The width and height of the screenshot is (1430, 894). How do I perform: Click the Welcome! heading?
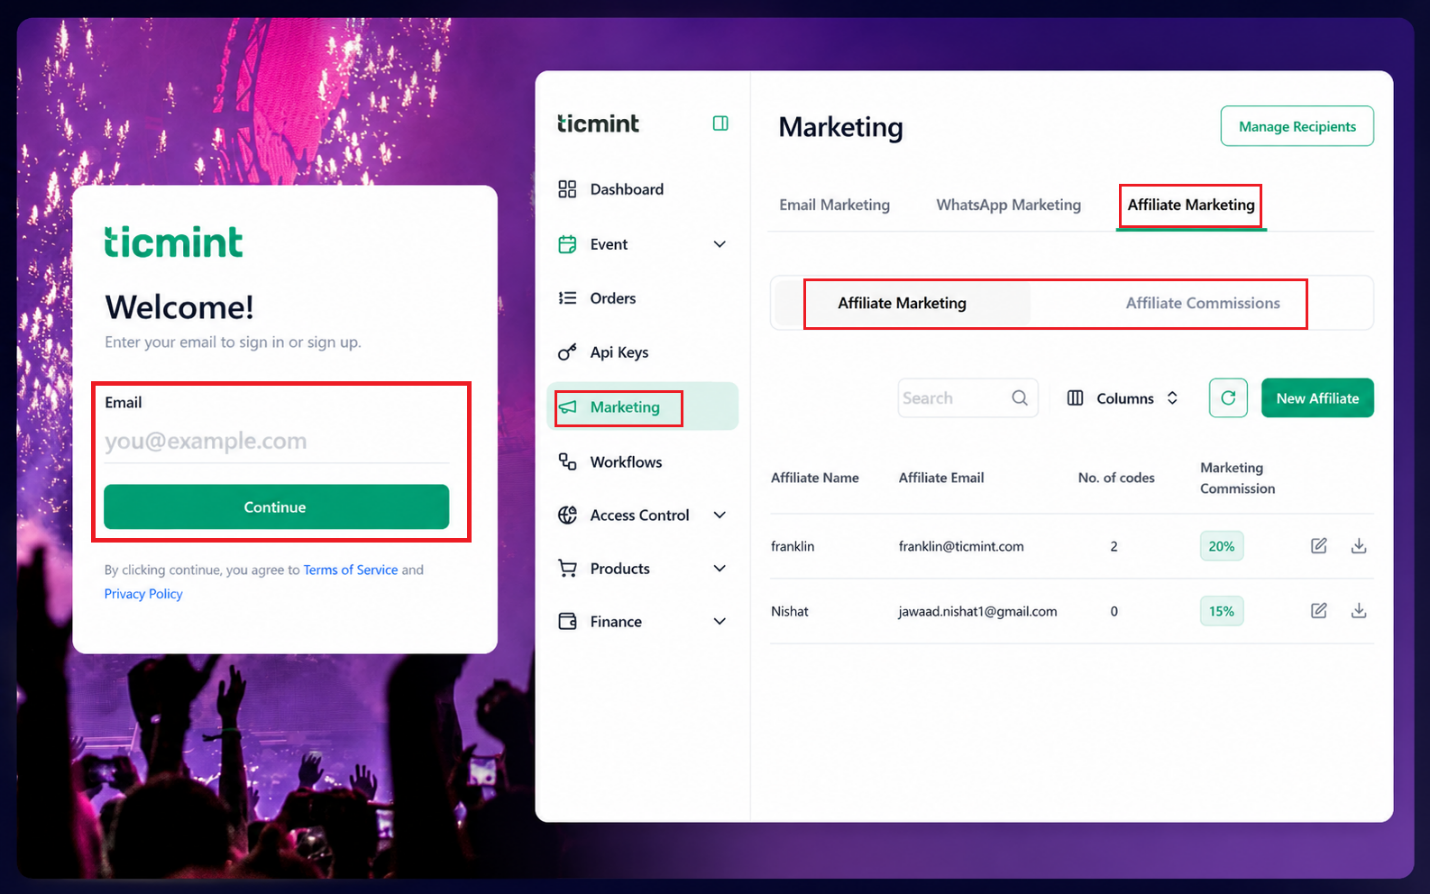coord(179,307)
